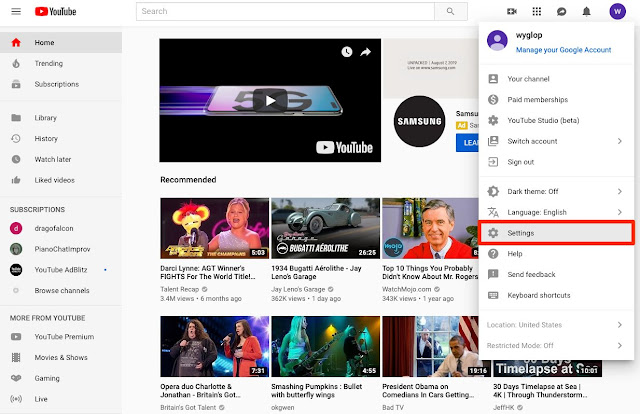
Task: Expand Switch account submenu
Action: [x=556, y=141]
